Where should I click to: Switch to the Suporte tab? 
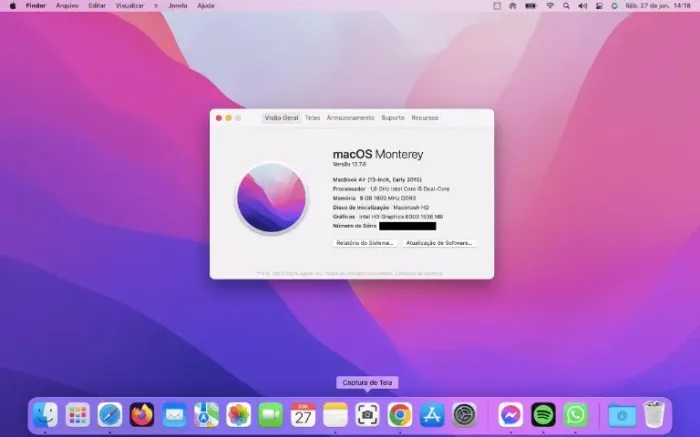point(393,118)
